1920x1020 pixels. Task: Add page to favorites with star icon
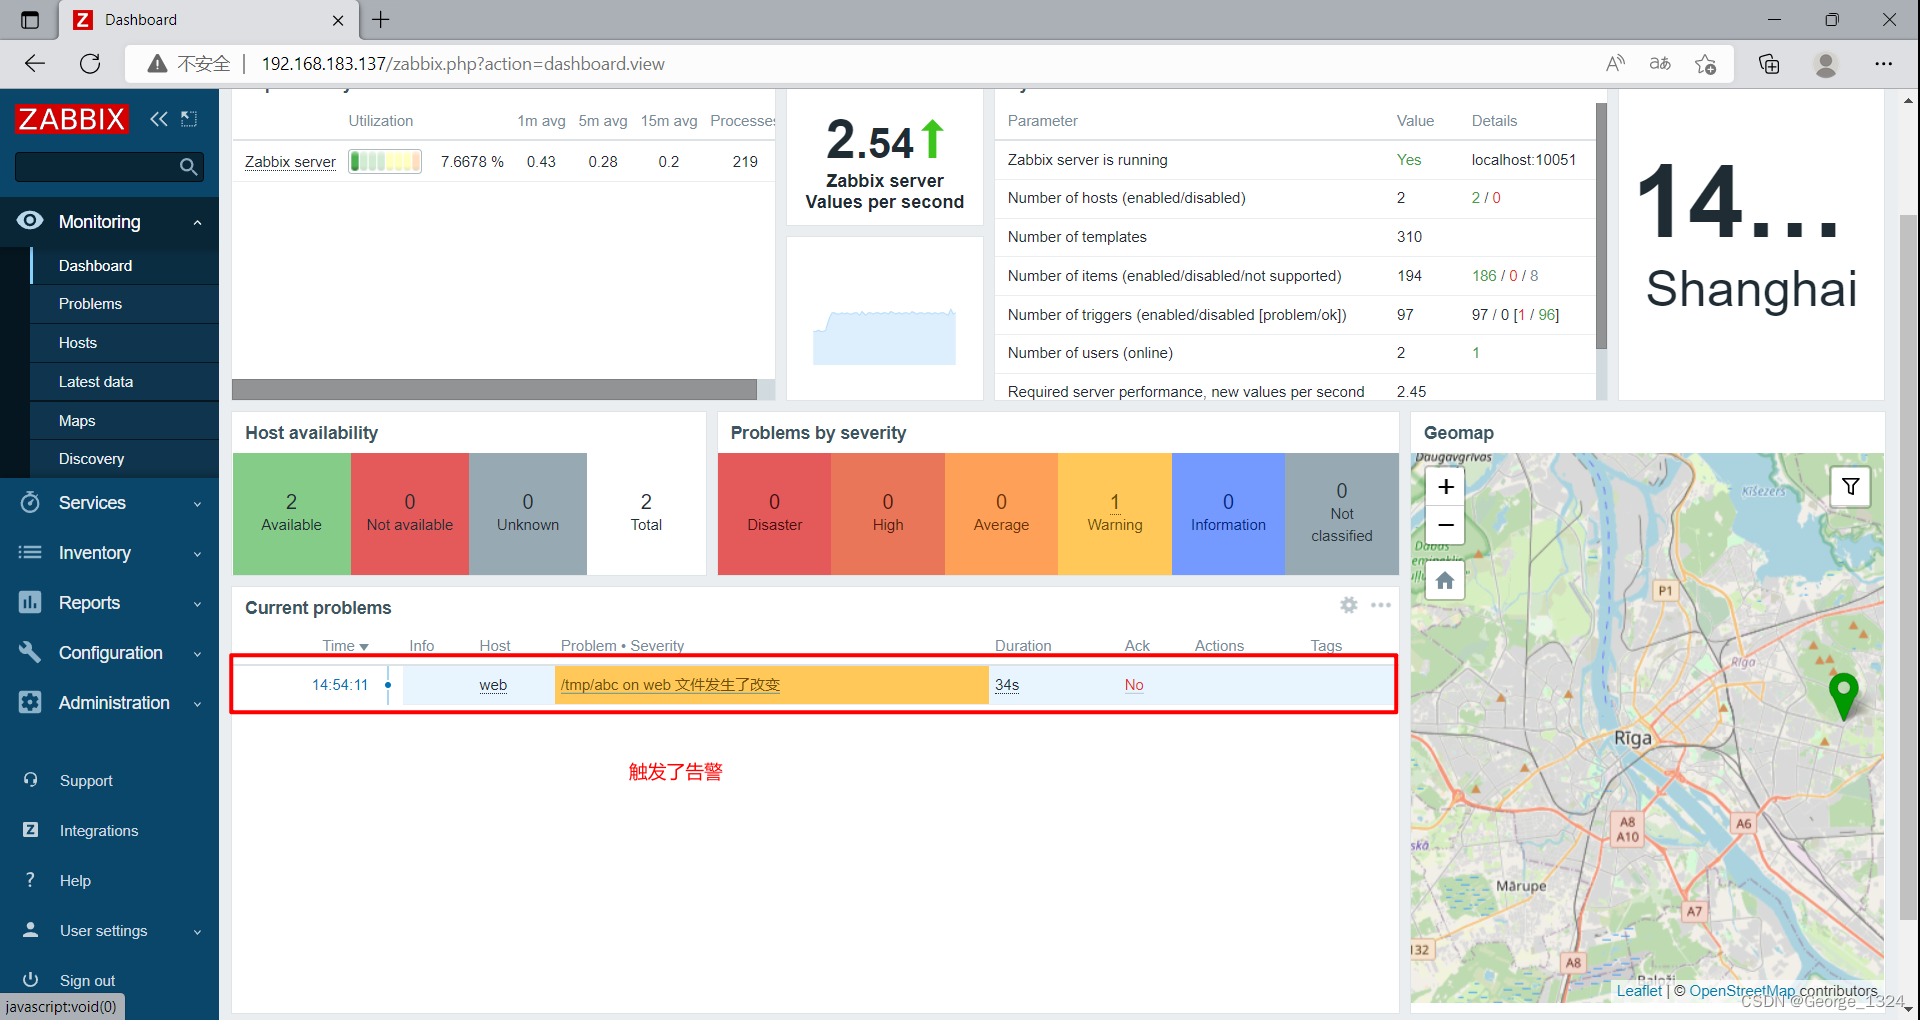[1706, 64]
